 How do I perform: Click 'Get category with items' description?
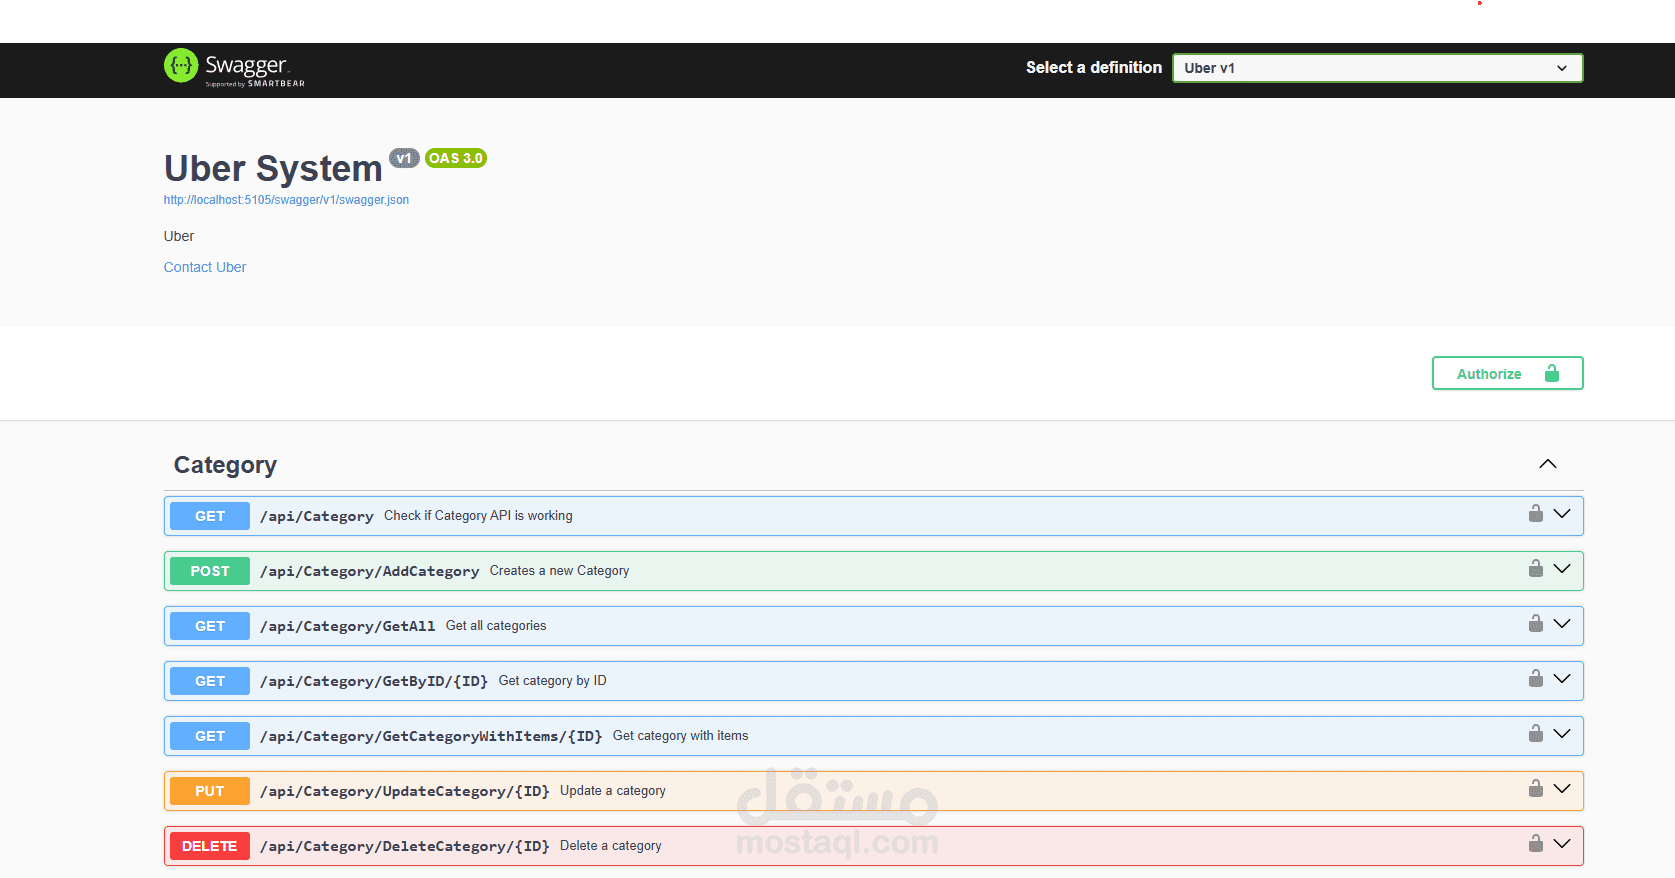pyautogui.click(x=680, y=736)
